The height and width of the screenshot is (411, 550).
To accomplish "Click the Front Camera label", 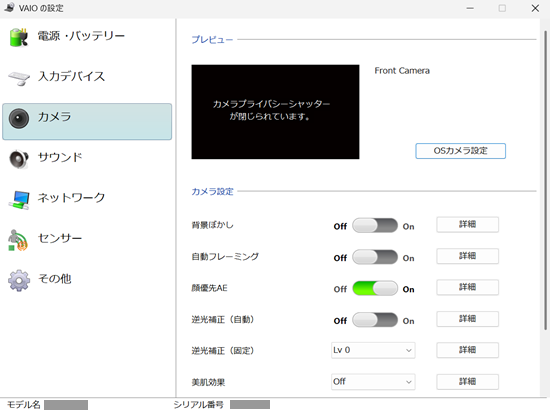I will (402, 71).
